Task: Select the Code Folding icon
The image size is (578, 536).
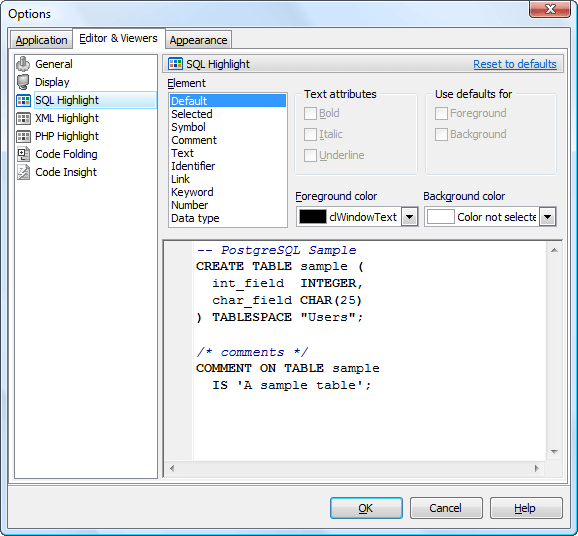Action: click(x=23, y=154)
